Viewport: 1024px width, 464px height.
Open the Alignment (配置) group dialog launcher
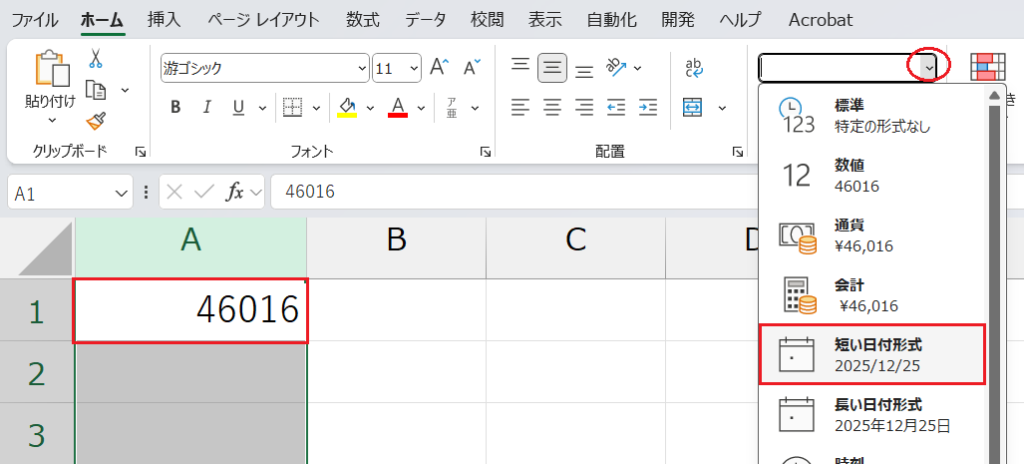pyautogui.click(x=738, y=152)
